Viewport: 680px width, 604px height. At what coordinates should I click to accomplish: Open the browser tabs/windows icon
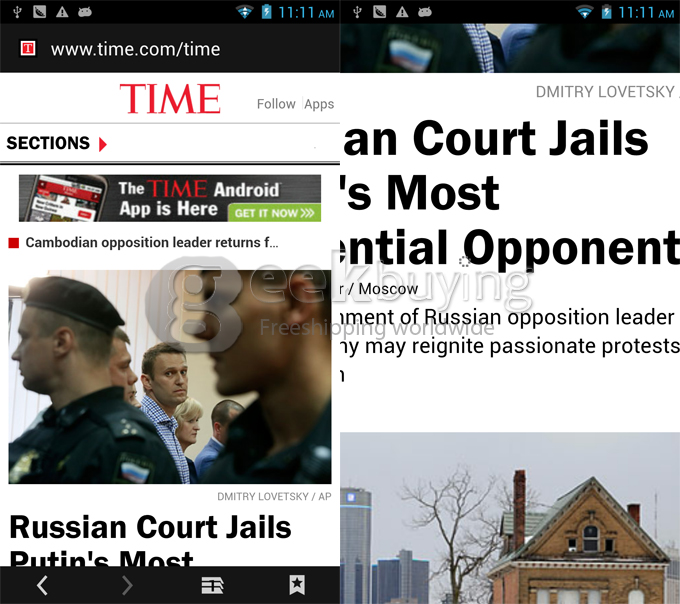click(212, 585)
